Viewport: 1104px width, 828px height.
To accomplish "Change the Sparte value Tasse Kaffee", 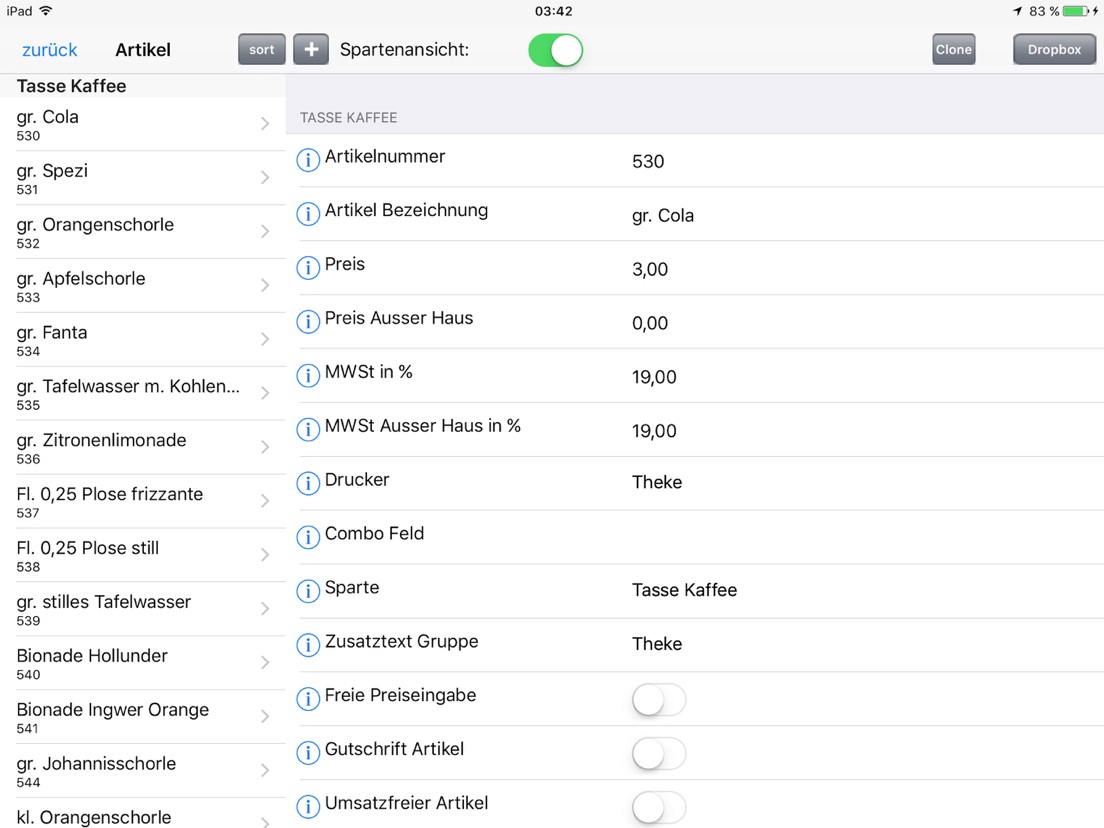I will point(684,590).
